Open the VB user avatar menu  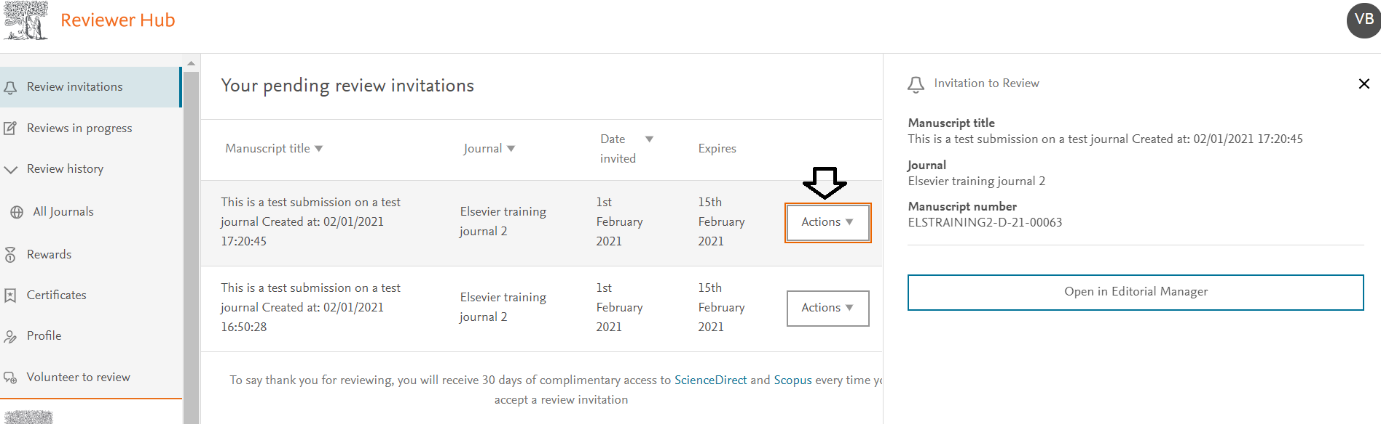pos(1363,20)
